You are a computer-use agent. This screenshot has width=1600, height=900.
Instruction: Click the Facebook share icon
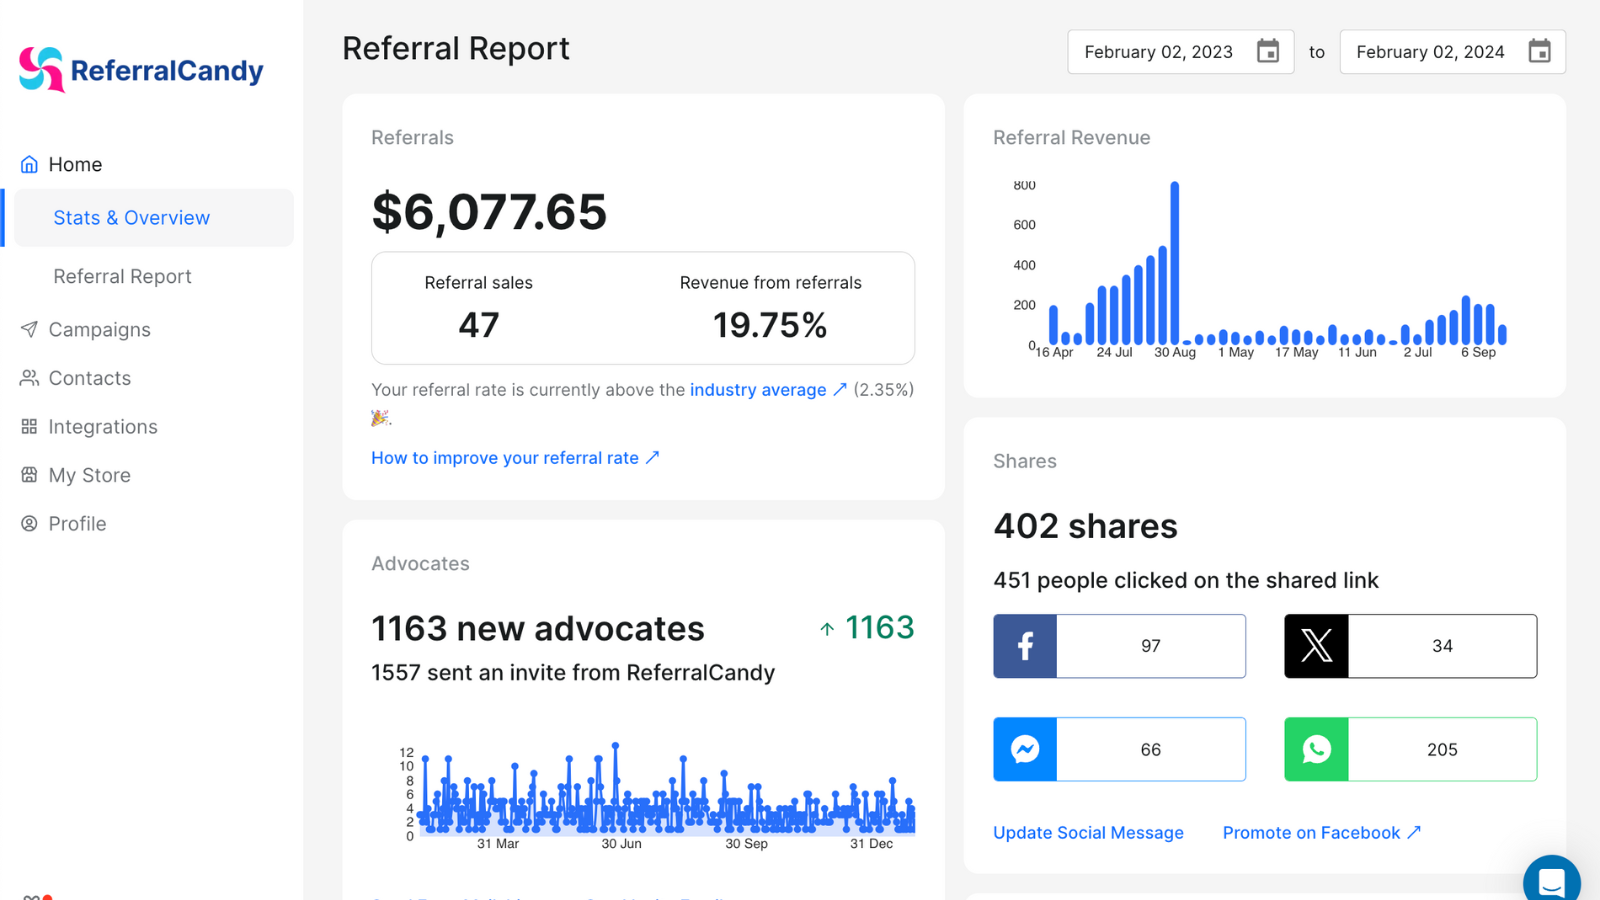(x=1025, y=646)
